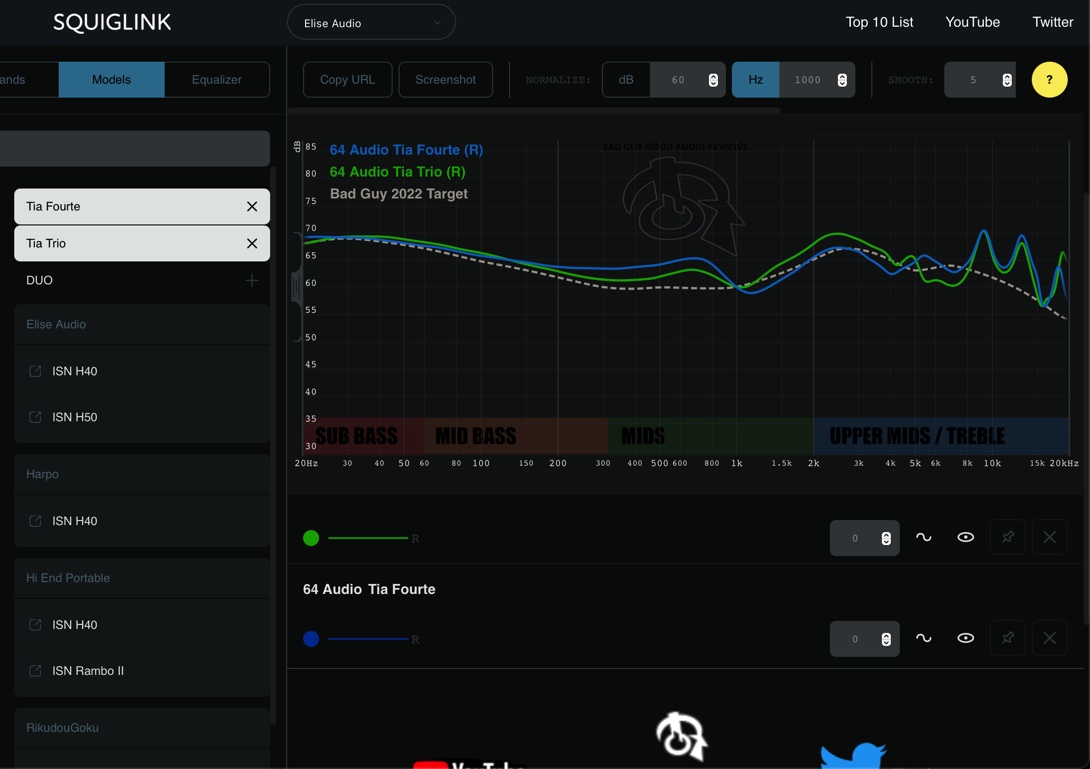This screenshot has width=1090, height=769.
Task: Enable dB normalization mode
Action: click(x=626, y=80)
